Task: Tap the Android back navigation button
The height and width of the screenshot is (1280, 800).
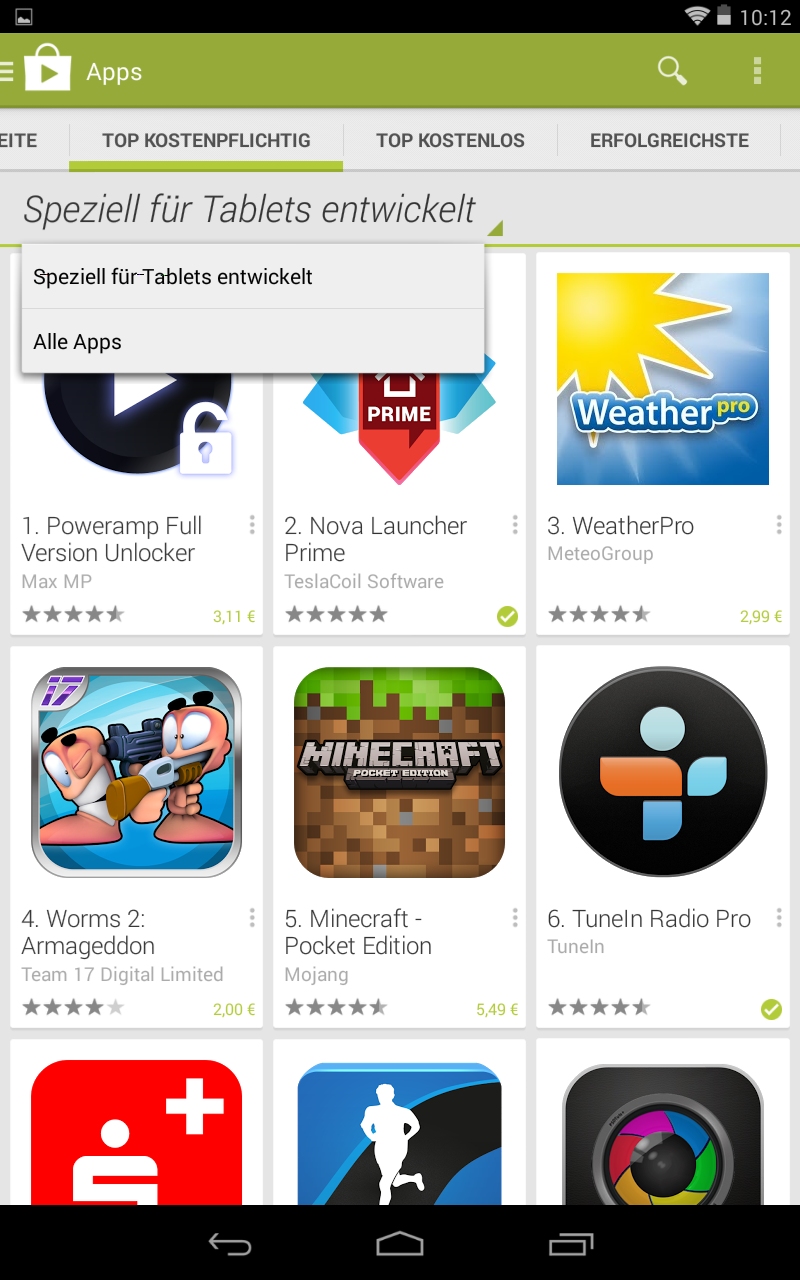Action: click(x=230, y=1243)
